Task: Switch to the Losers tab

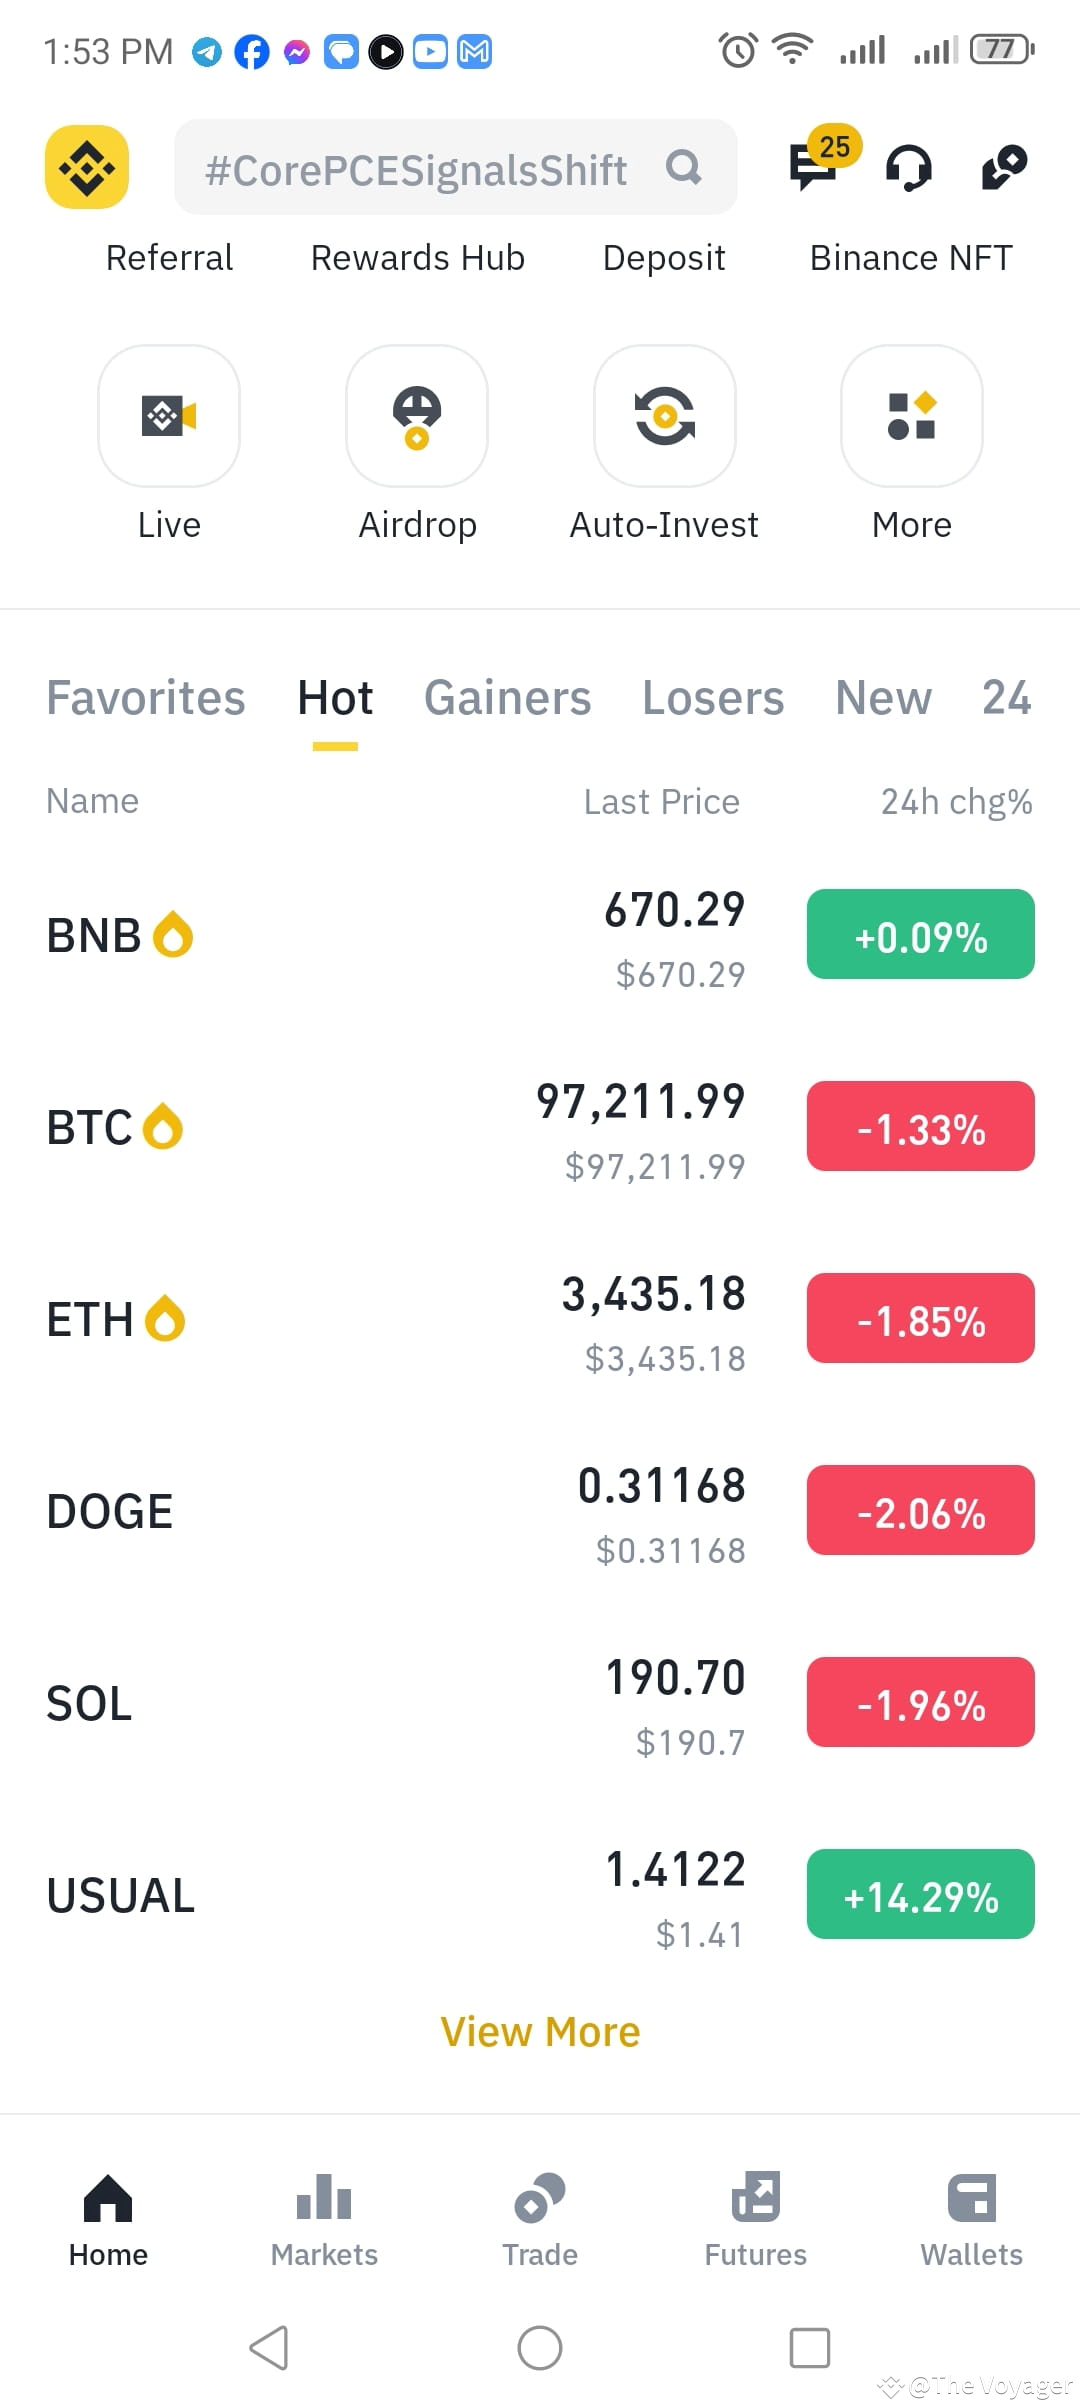Action: (x=713, y=698)
